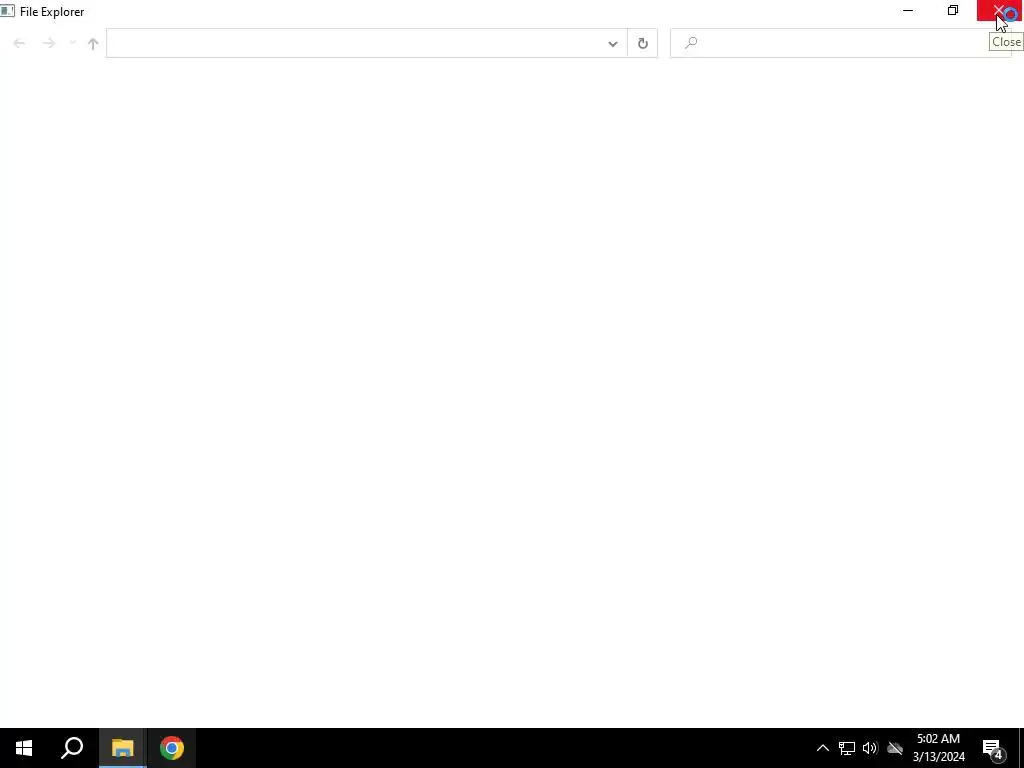Close the File Explorer window
1024x768 pixels.
[999, 10]
